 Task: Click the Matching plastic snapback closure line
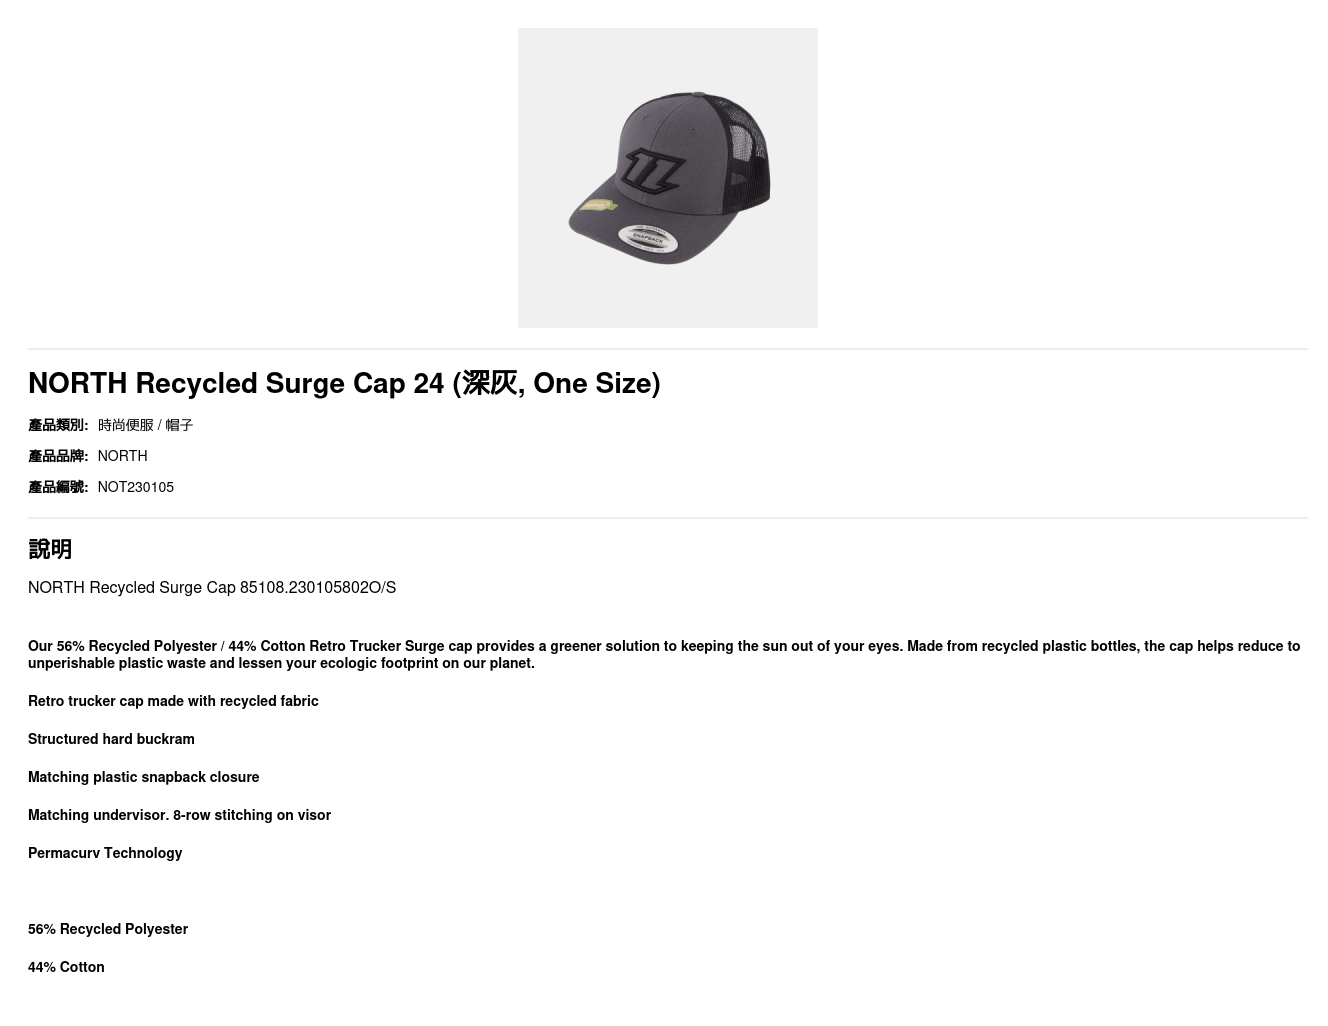tap(143, 777)
